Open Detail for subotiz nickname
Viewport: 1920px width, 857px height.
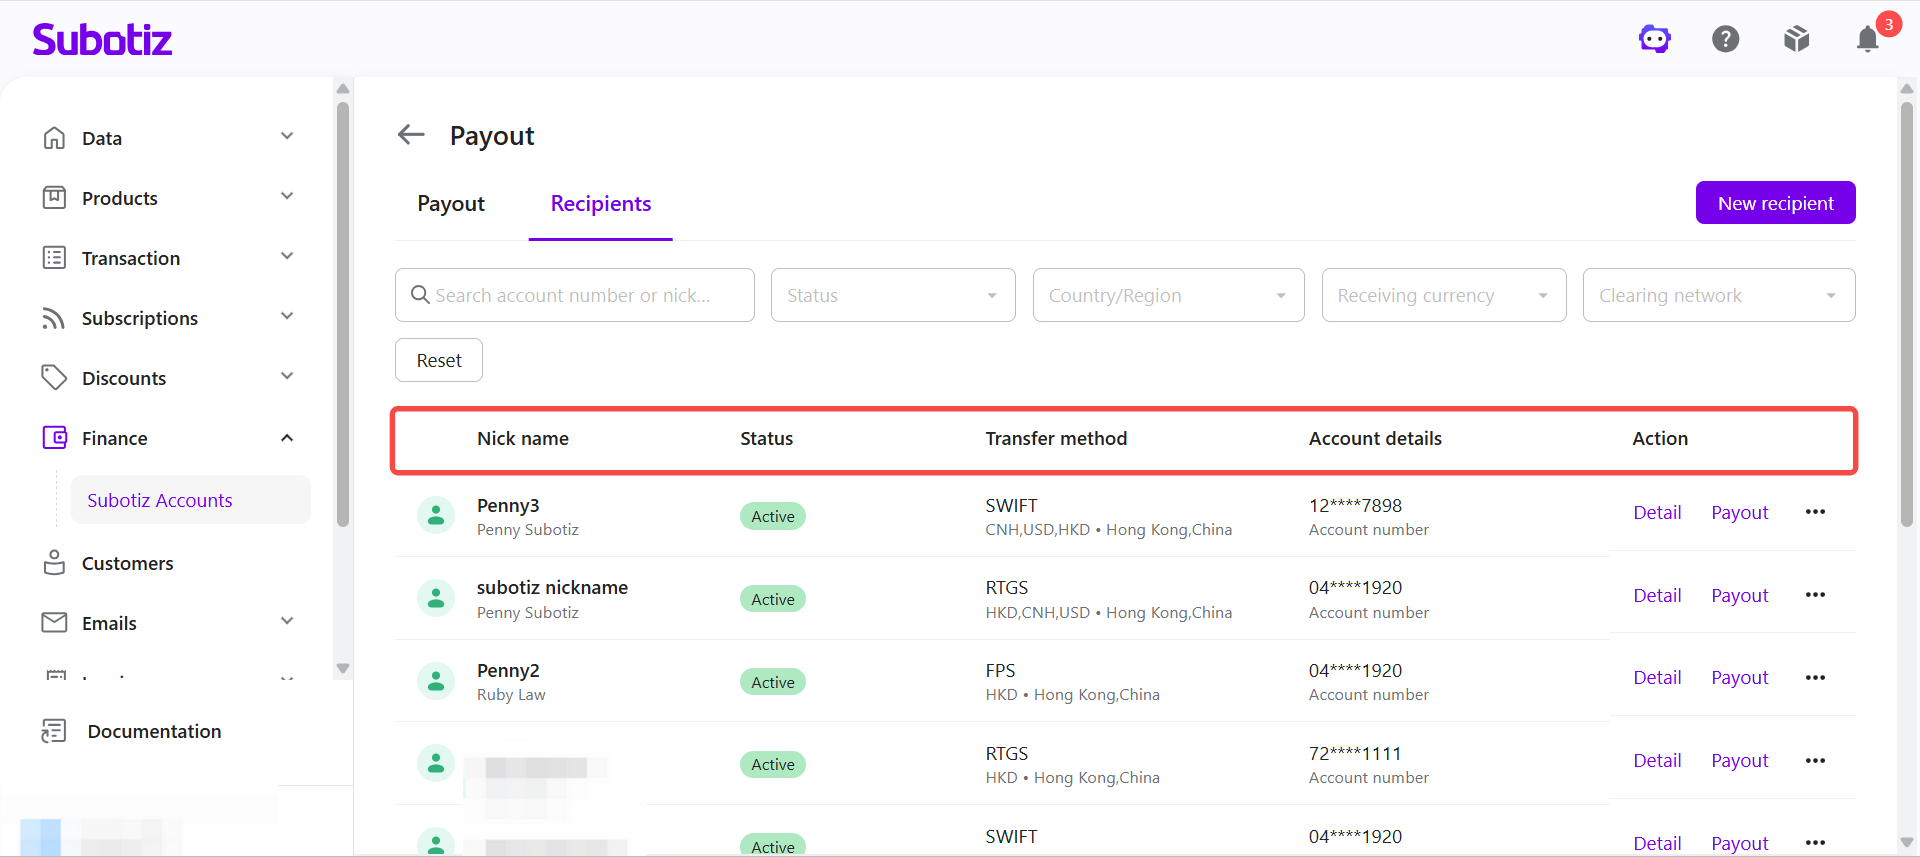tap(1657, 595)
